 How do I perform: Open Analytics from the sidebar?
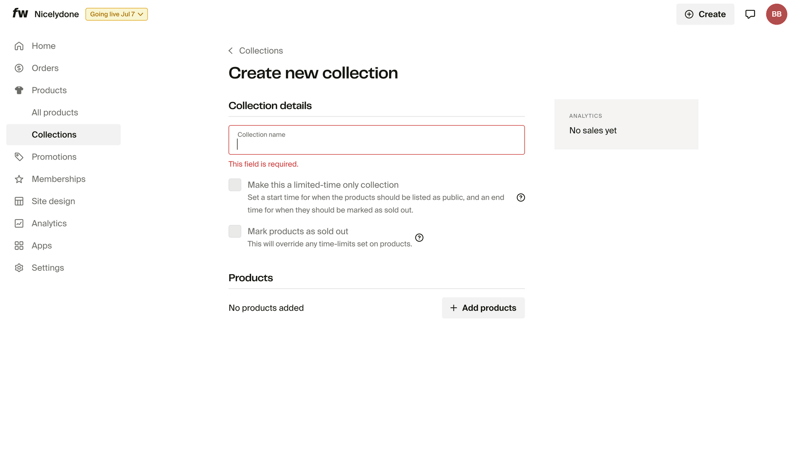(x=49, y=224)
